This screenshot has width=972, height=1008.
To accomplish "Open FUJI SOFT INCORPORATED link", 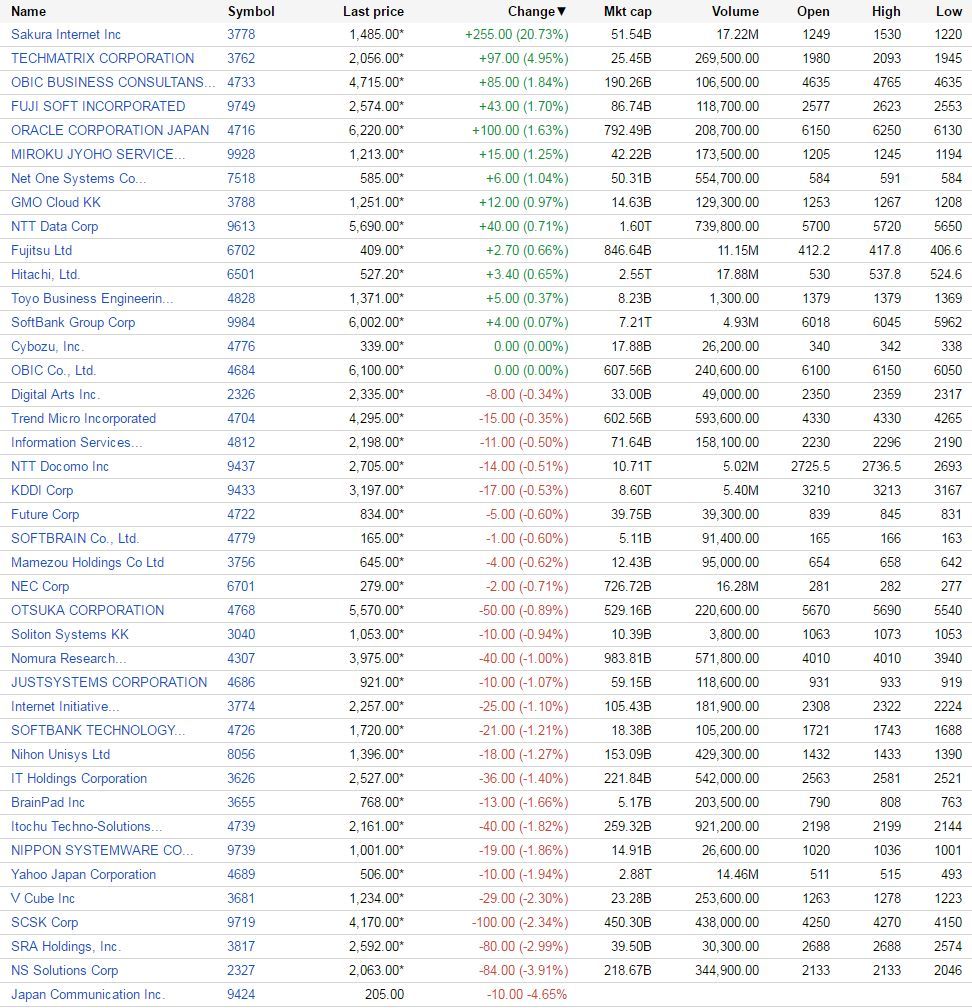I will pyautogui.click(x=98, y=106).
